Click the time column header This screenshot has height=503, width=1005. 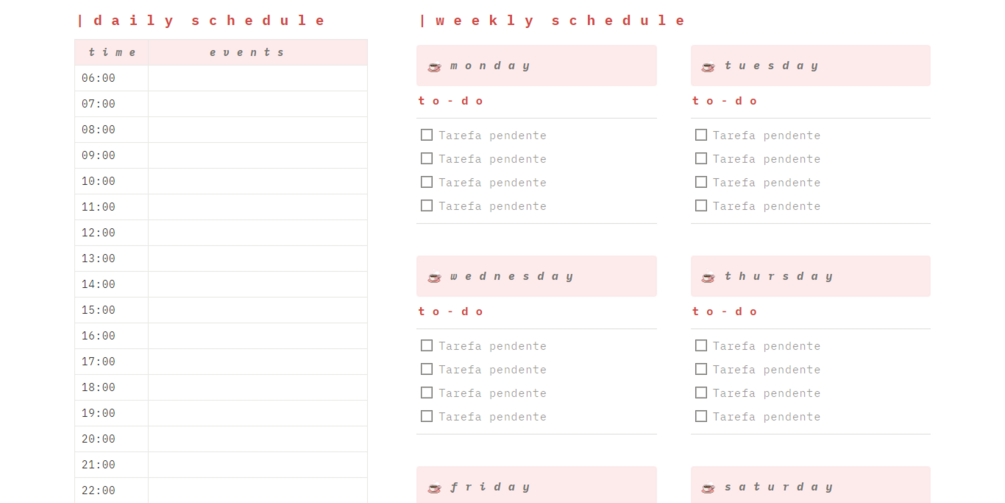(x=112, y=53)
